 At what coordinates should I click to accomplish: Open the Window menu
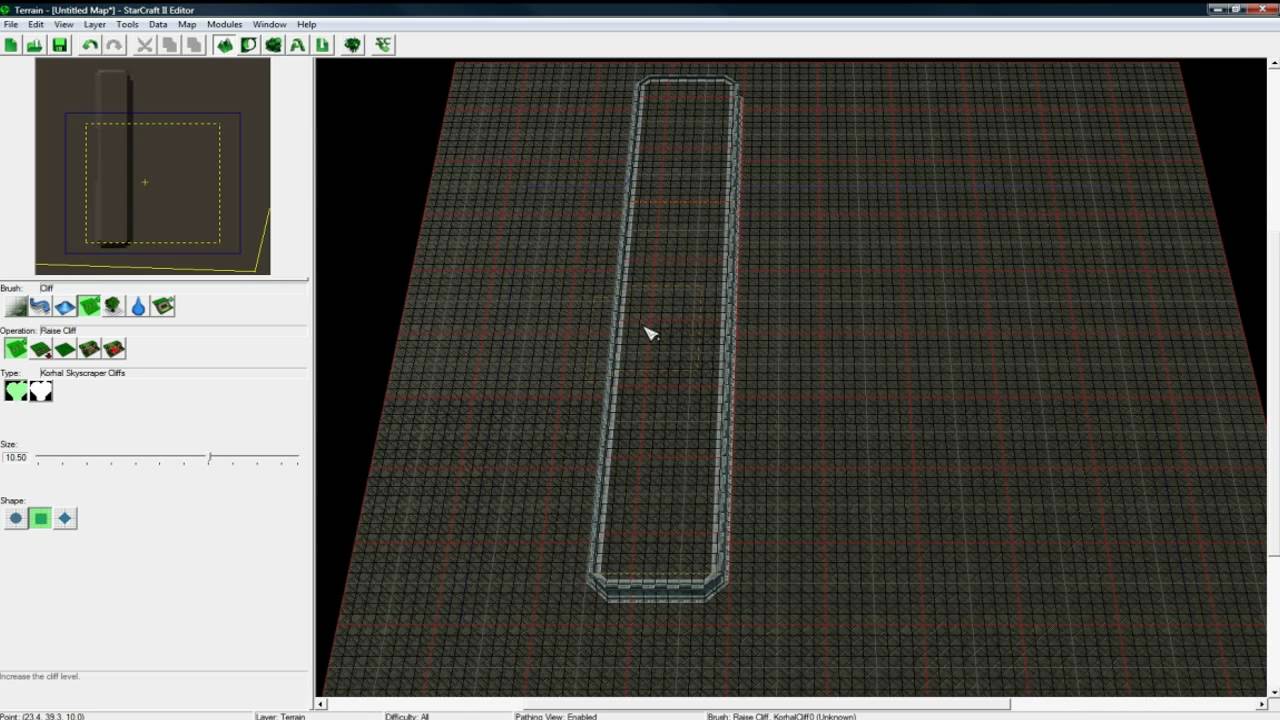[x=270, y=24]
